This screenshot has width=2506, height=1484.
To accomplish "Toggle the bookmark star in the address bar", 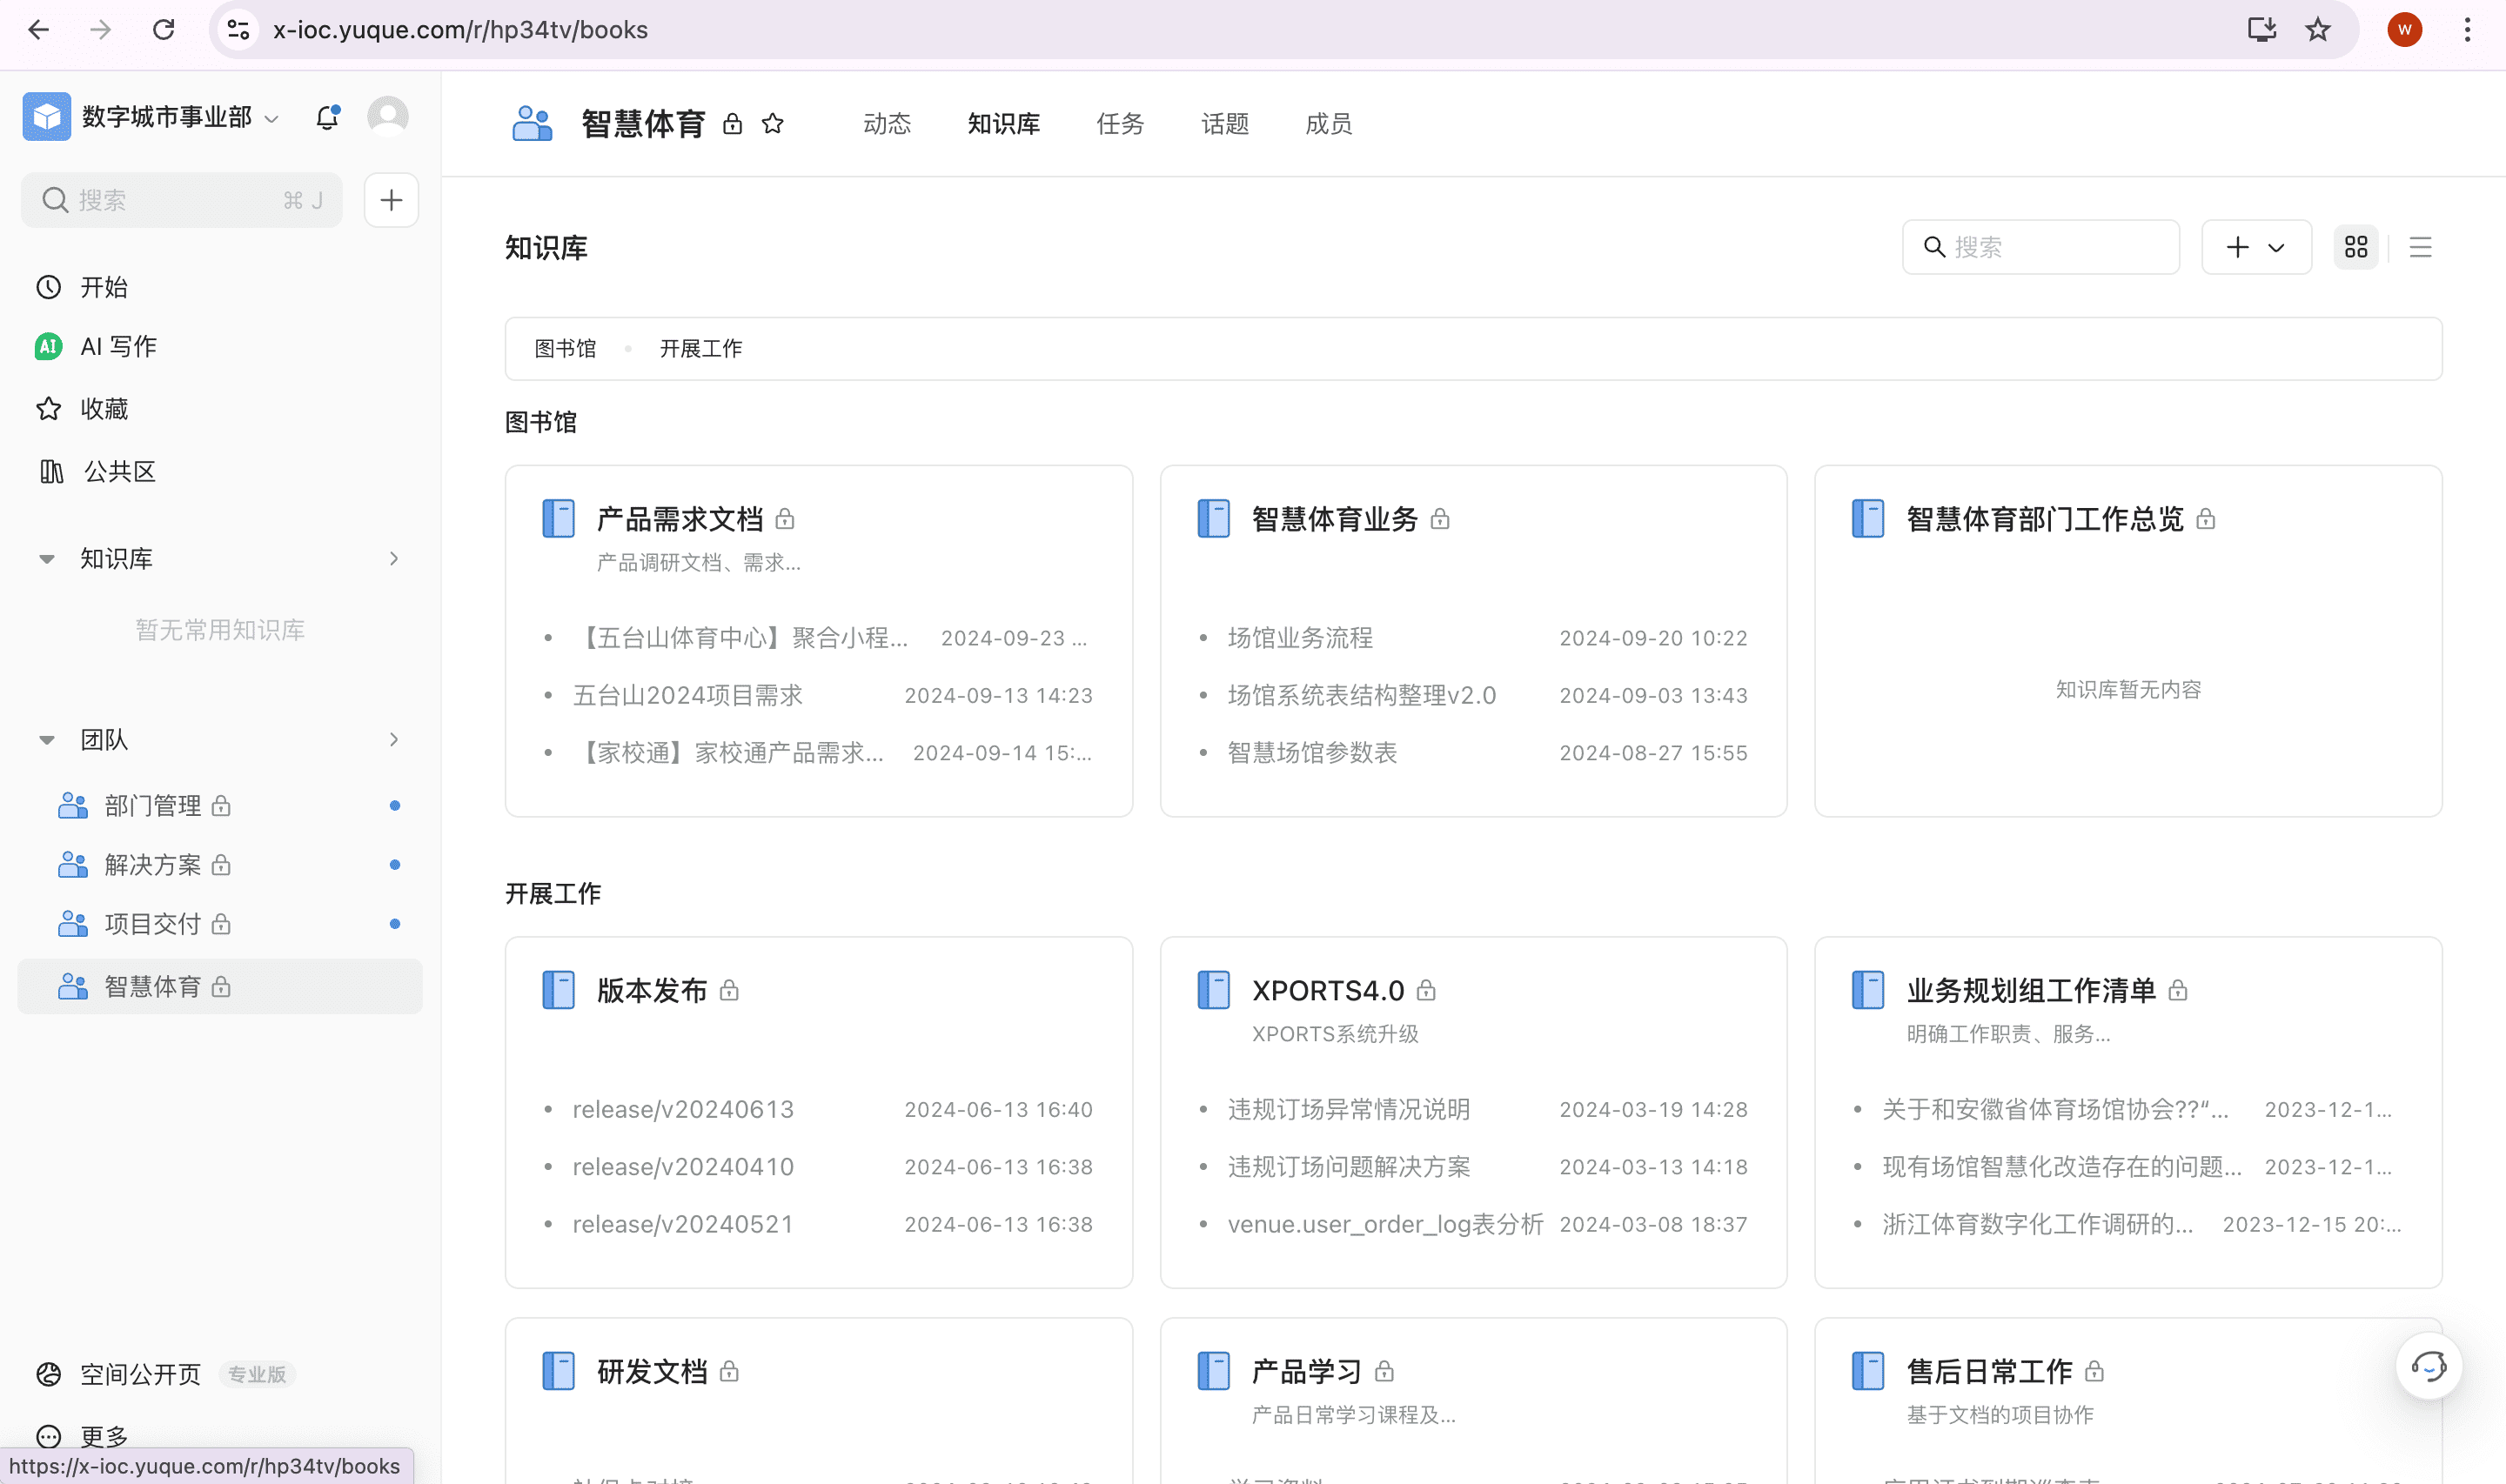I will tap(2316, 29).
